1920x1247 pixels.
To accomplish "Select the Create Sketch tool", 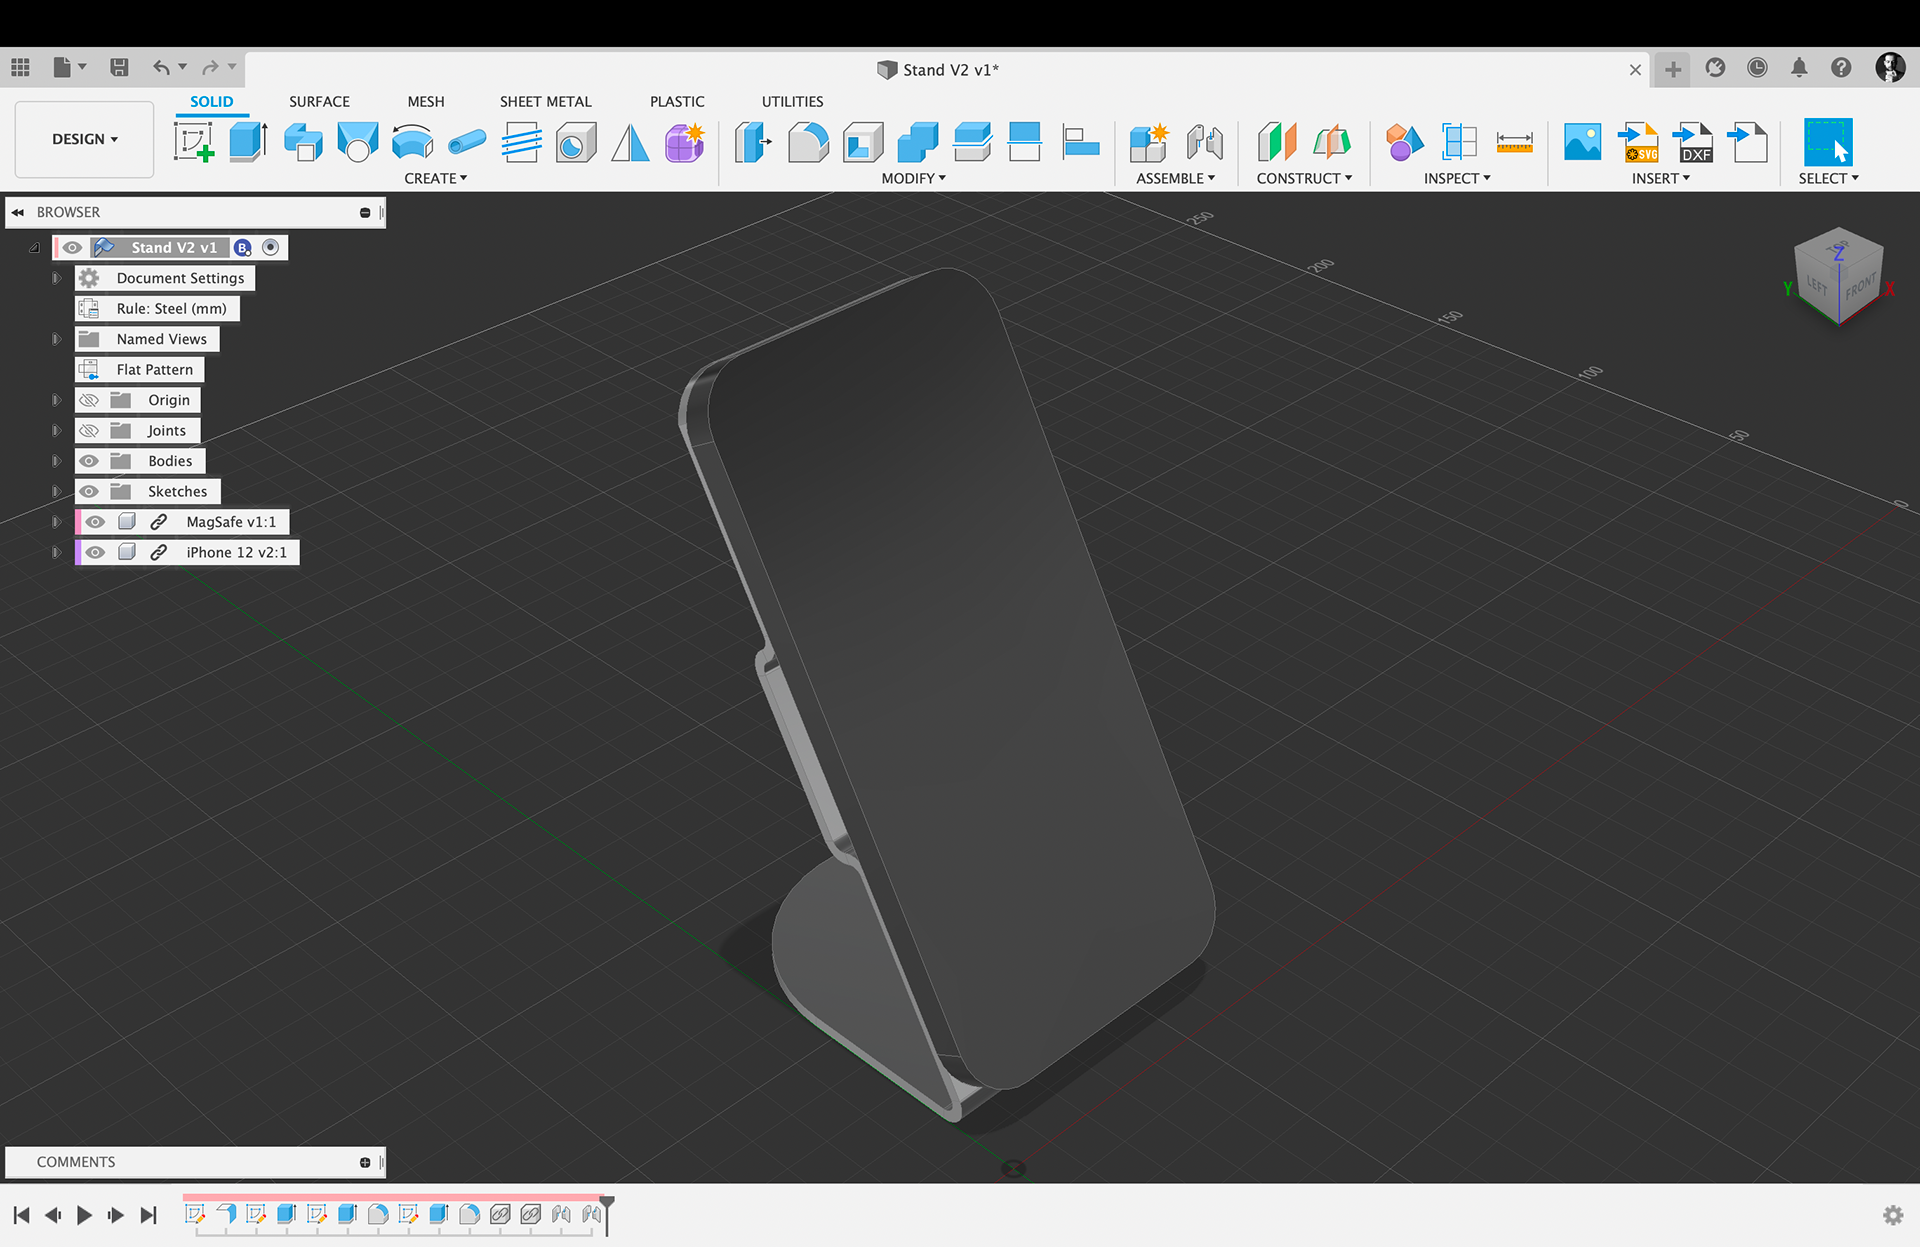I will (194, 142).
